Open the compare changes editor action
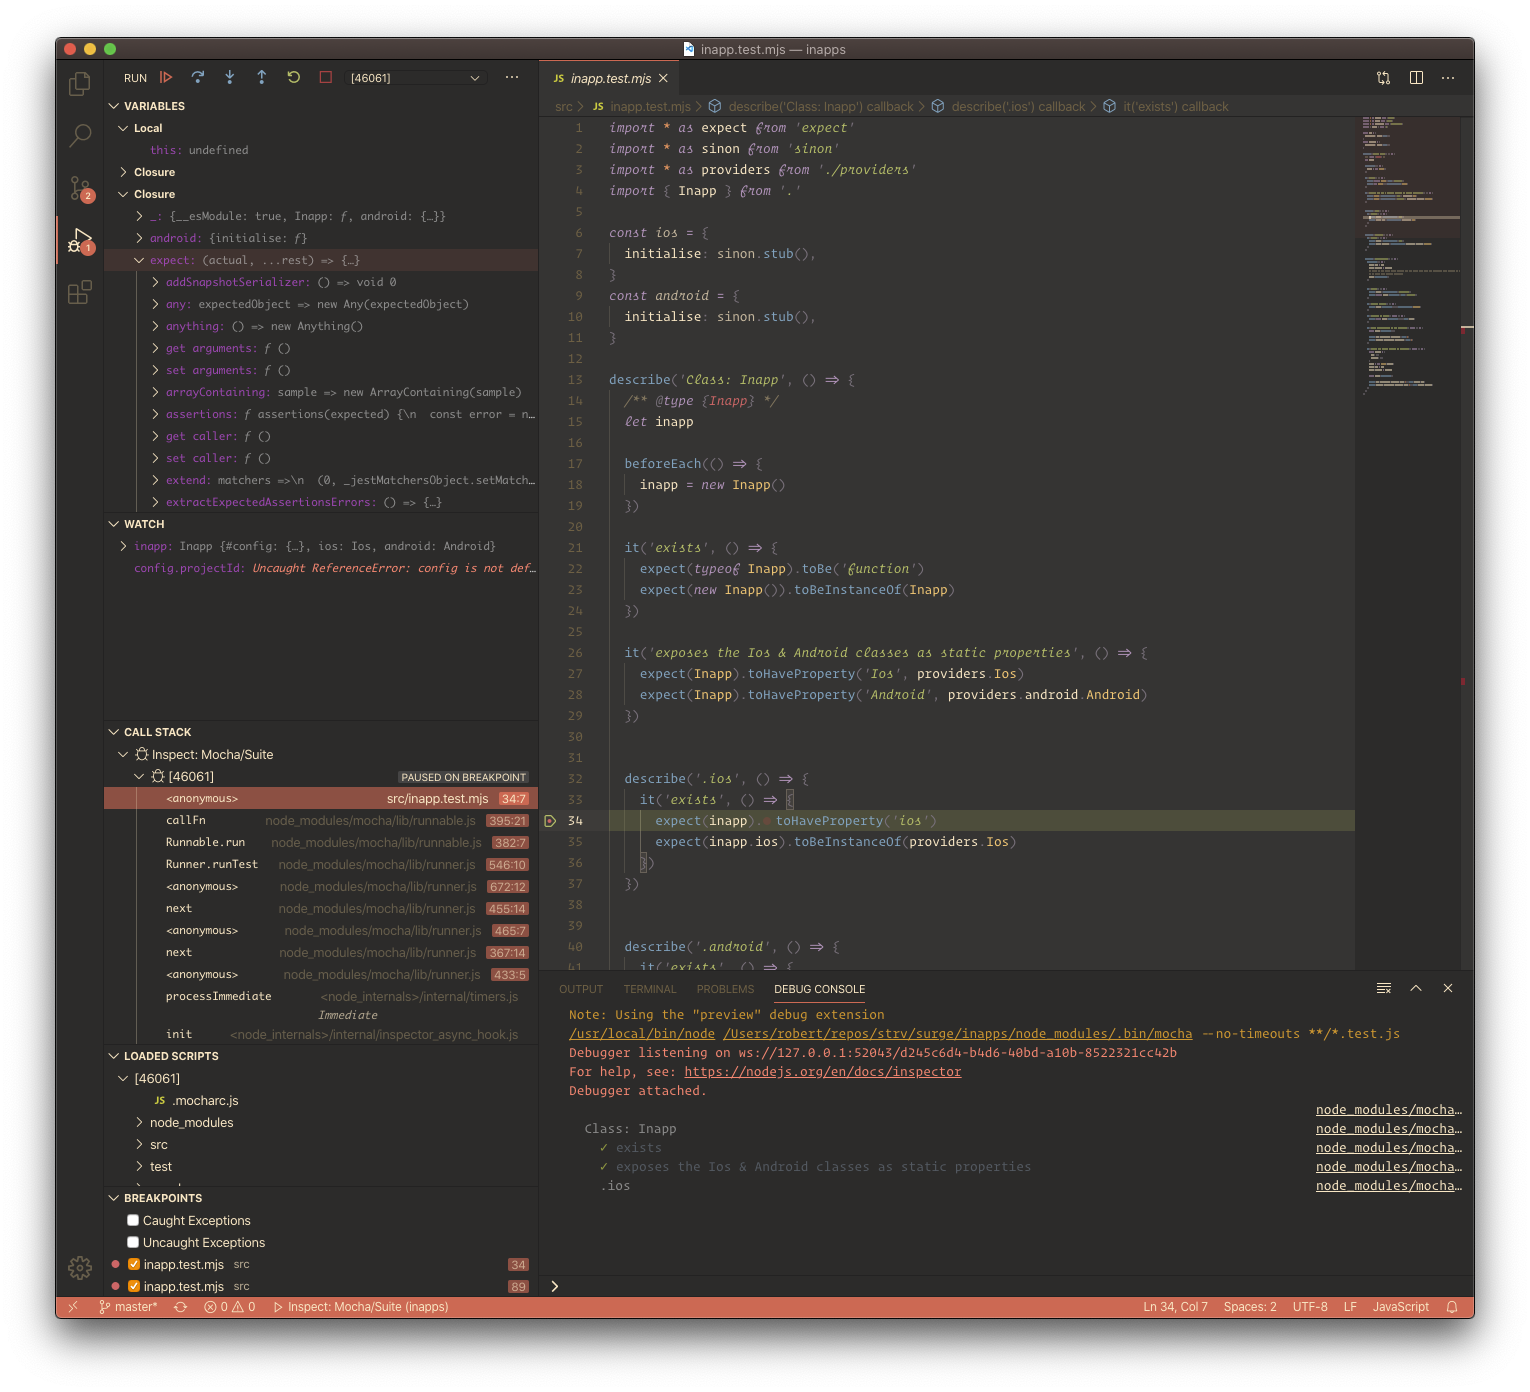The height and width of the screenshot is (1392, 1530). [x=1384, y=78]
